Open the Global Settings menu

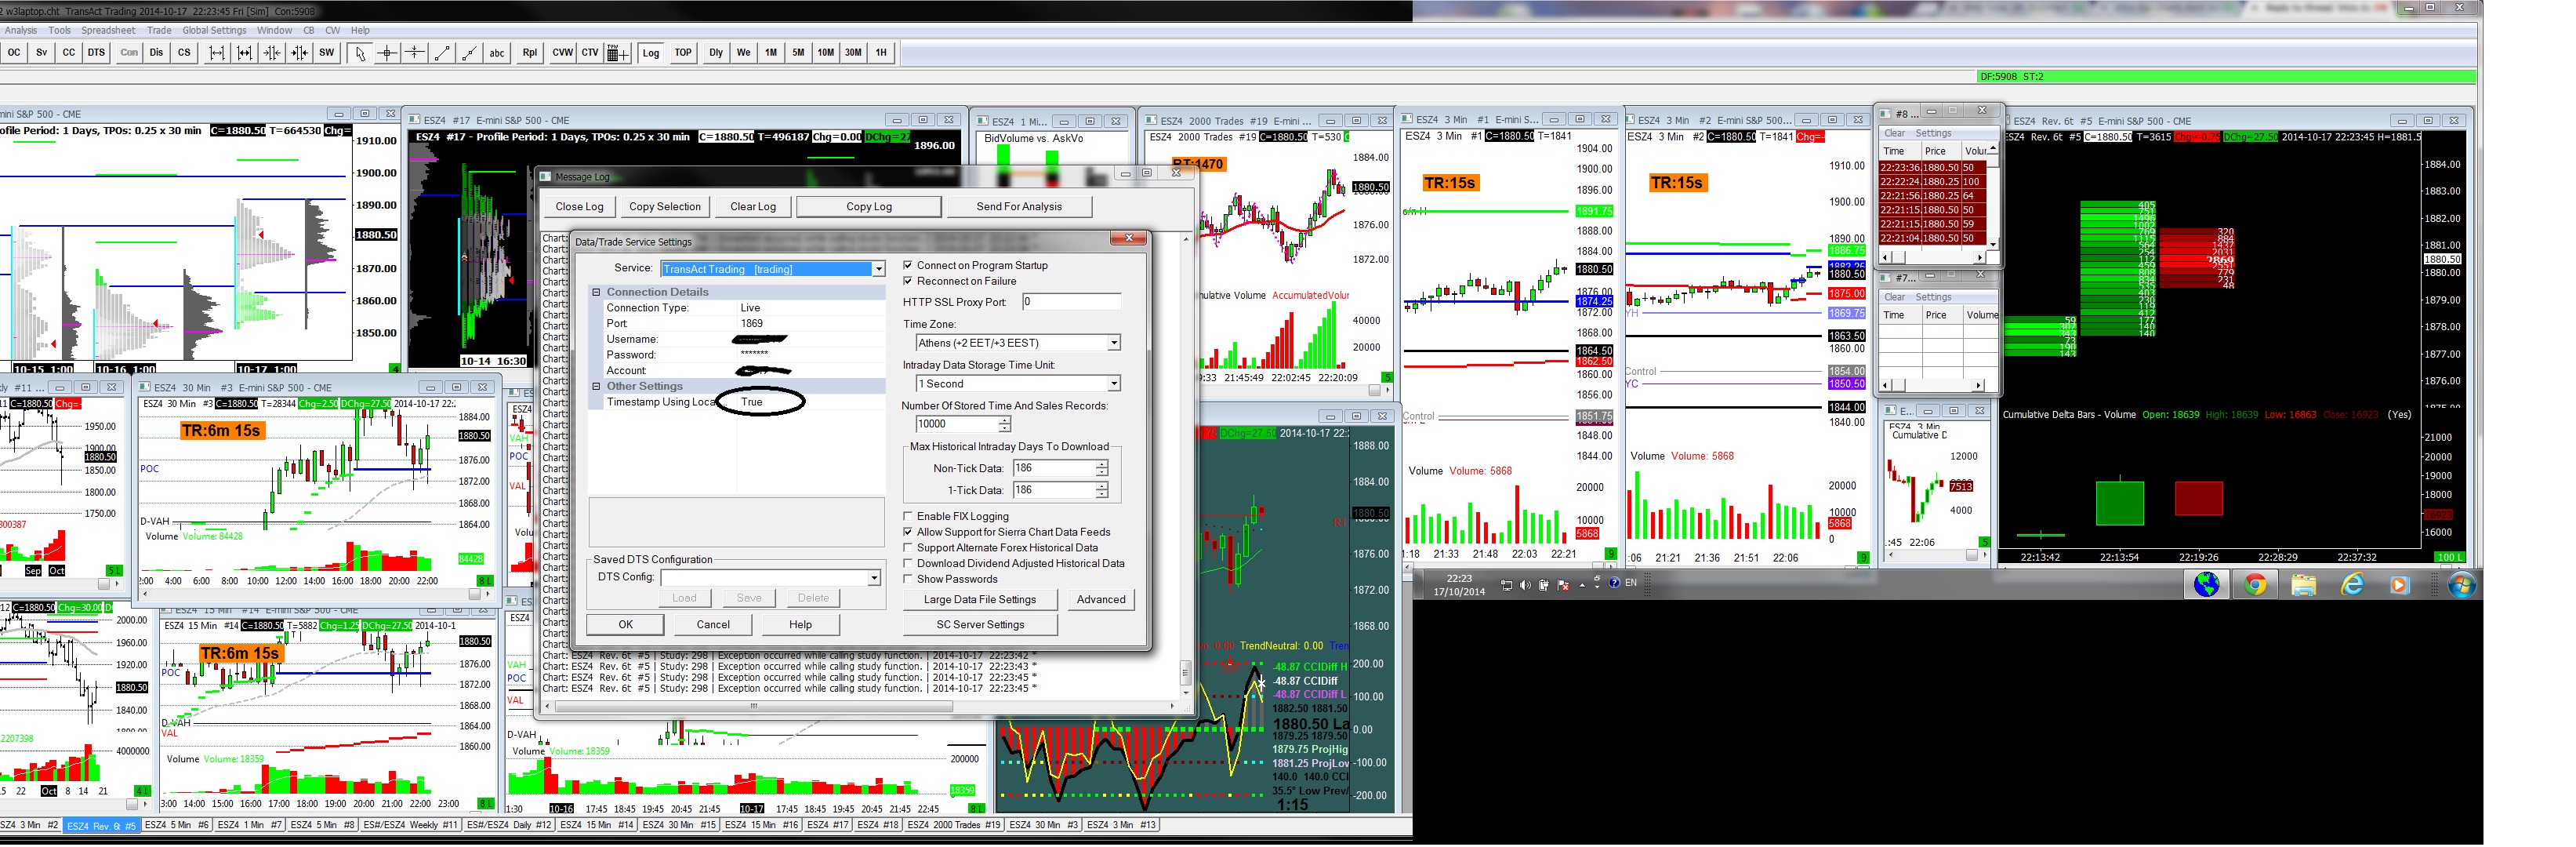coord(214,30)
